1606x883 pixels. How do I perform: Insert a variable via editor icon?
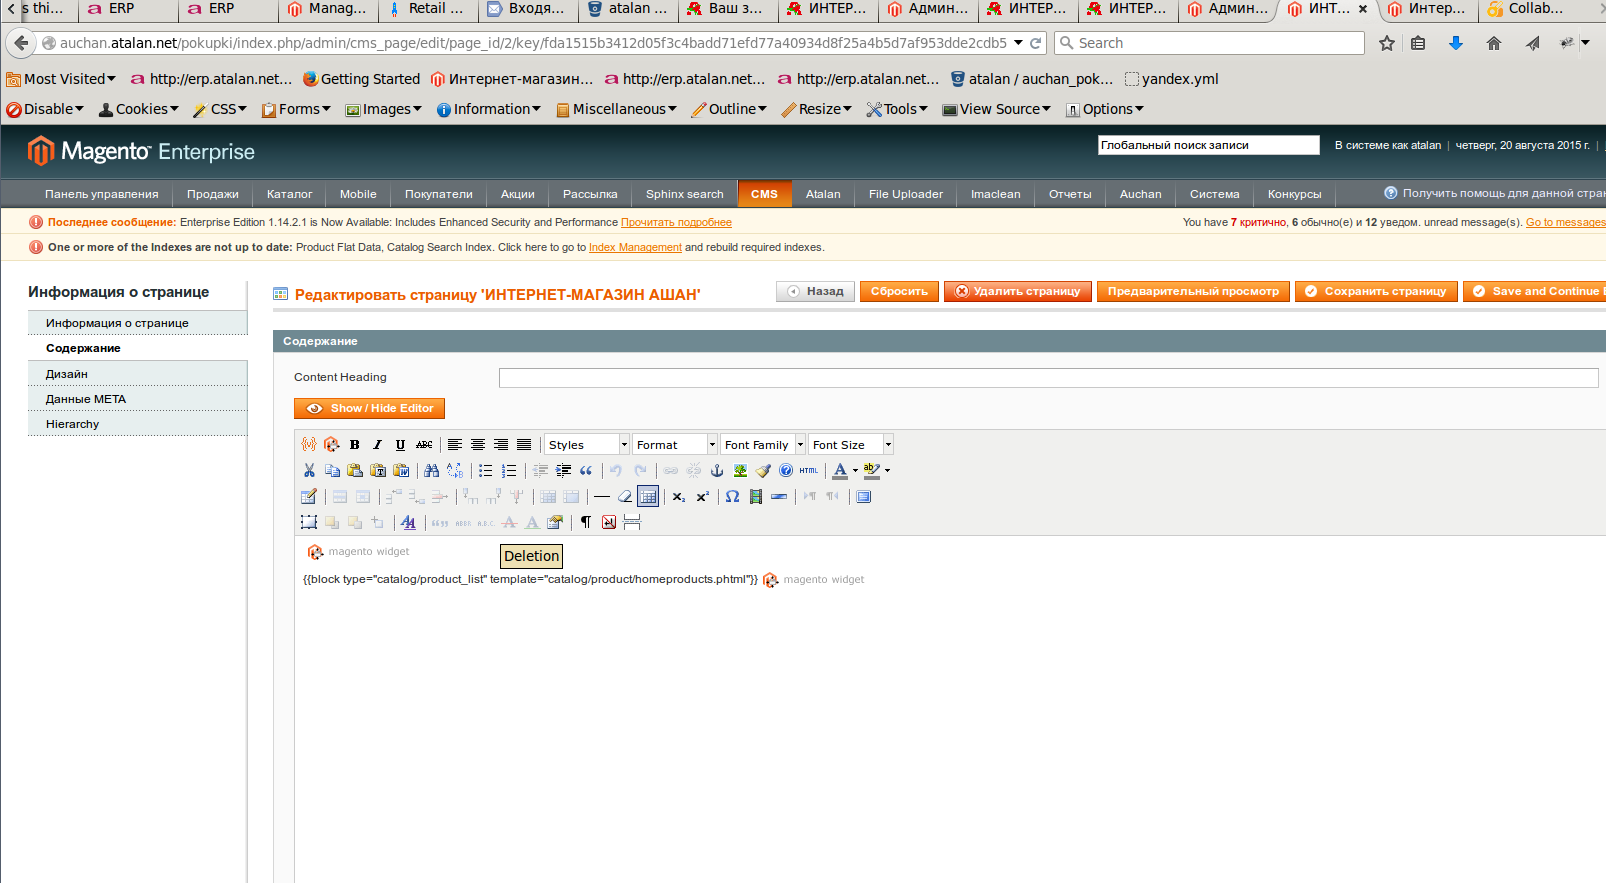click(309, 444)
